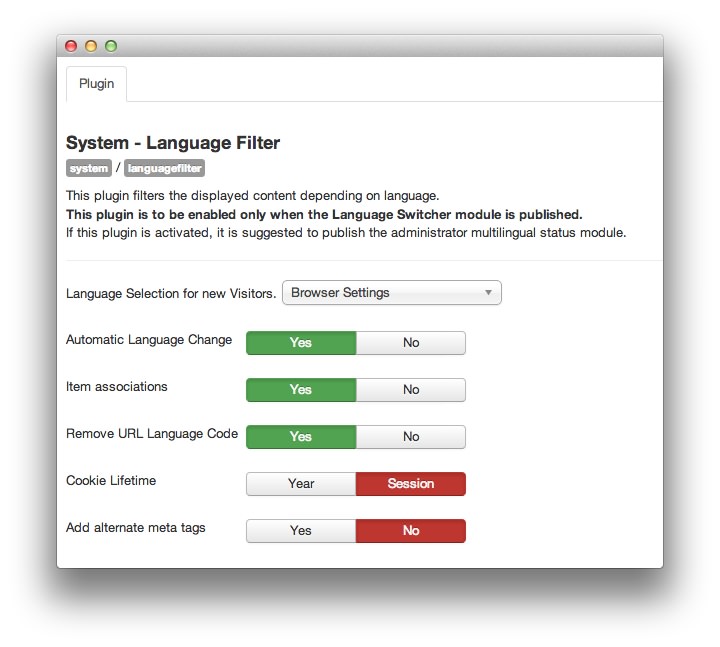Click the Browser Settings dropdown arrow
The height and width of the screenshot is (647, 720).
click(x=488, y=293)
